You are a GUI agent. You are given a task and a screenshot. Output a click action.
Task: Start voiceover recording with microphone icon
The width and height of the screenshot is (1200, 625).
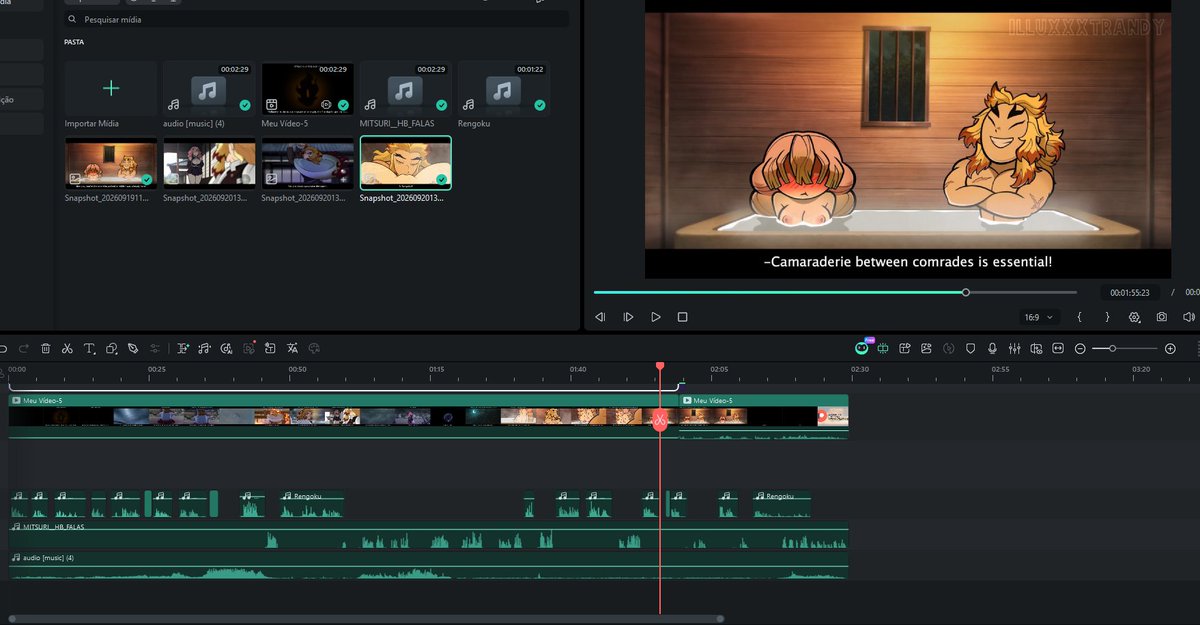(x=992, y=348)
